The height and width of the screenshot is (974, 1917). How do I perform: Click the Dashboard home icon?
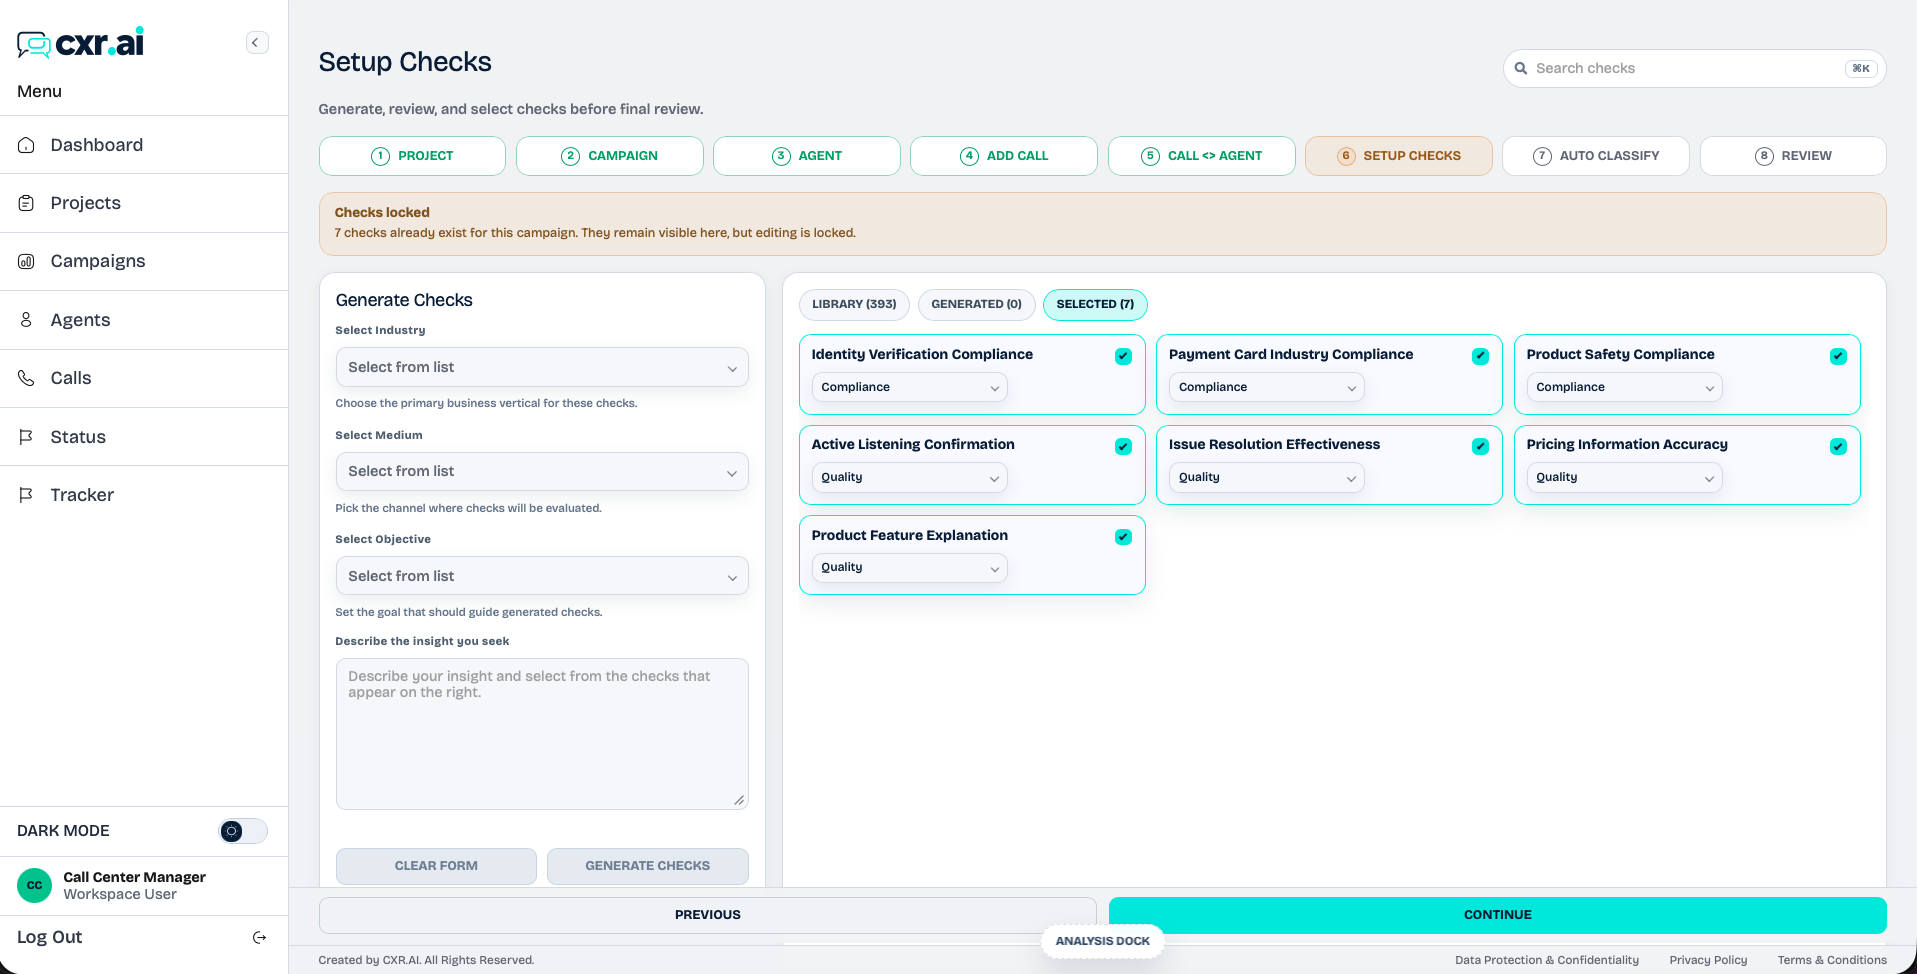(x=27, y=145)
